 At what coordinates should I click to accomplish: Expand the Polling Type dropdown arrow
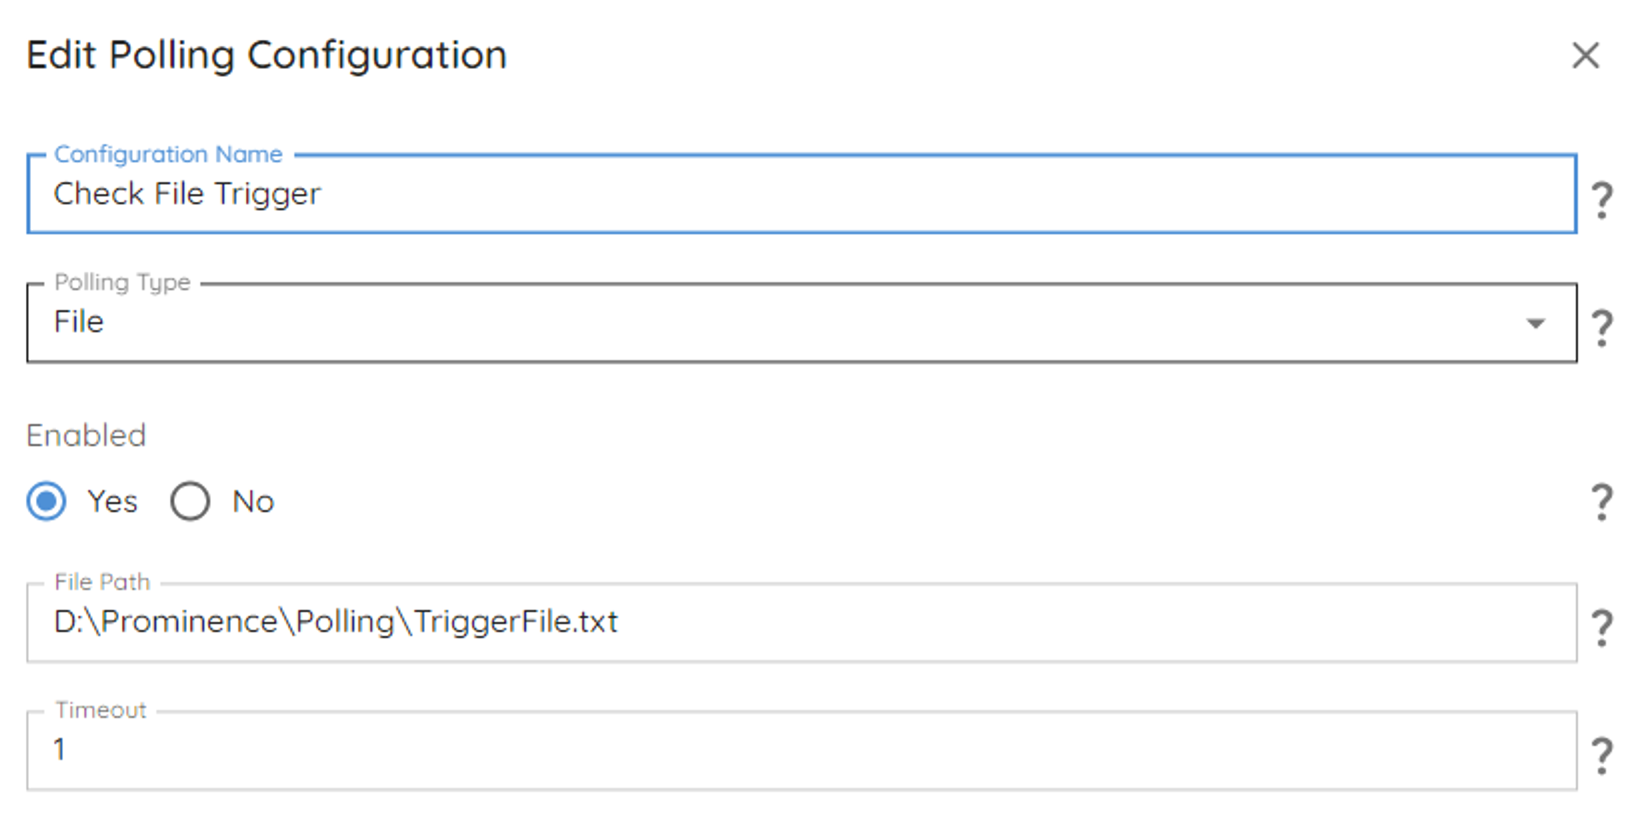[x=1535, y=323]
